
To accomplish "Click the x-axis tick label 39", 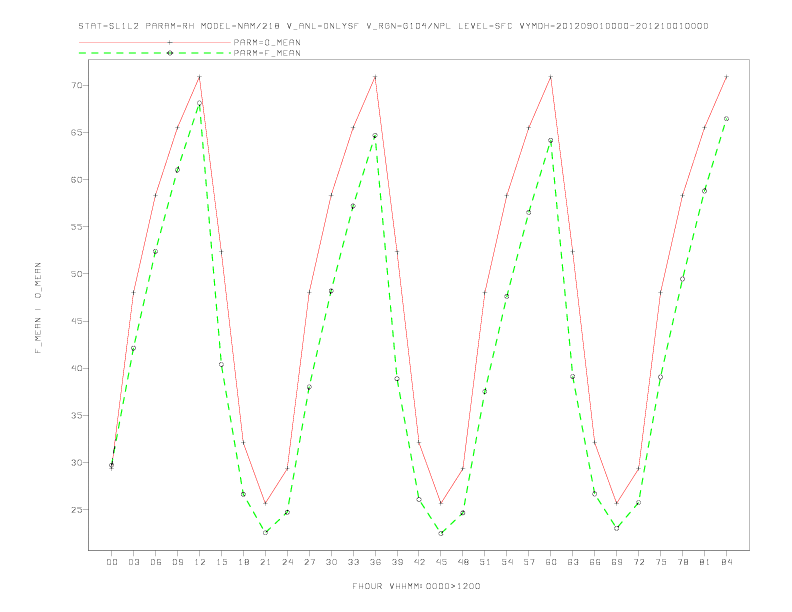I will point(397,562).
